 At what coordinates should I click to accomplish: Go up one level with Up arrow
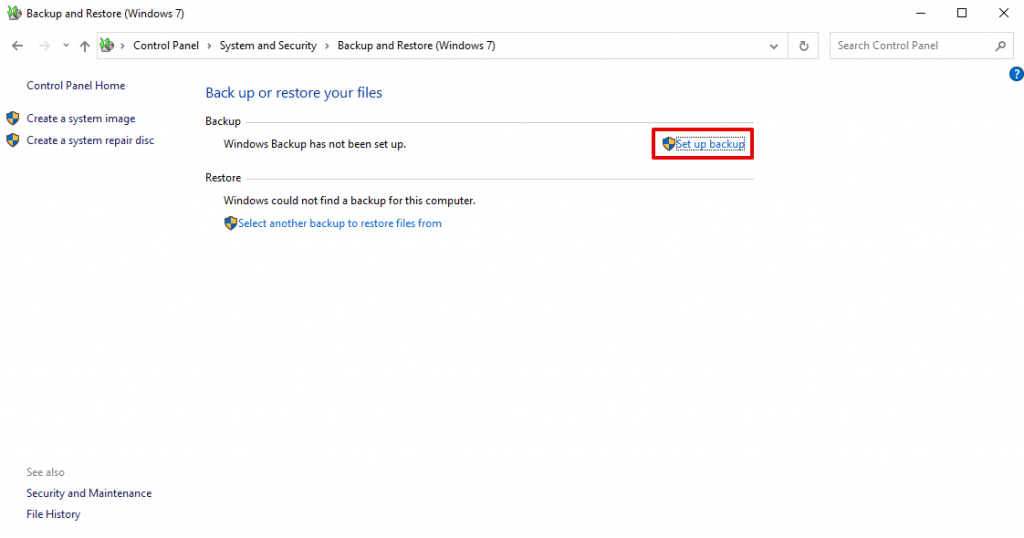tap(84, 46)
